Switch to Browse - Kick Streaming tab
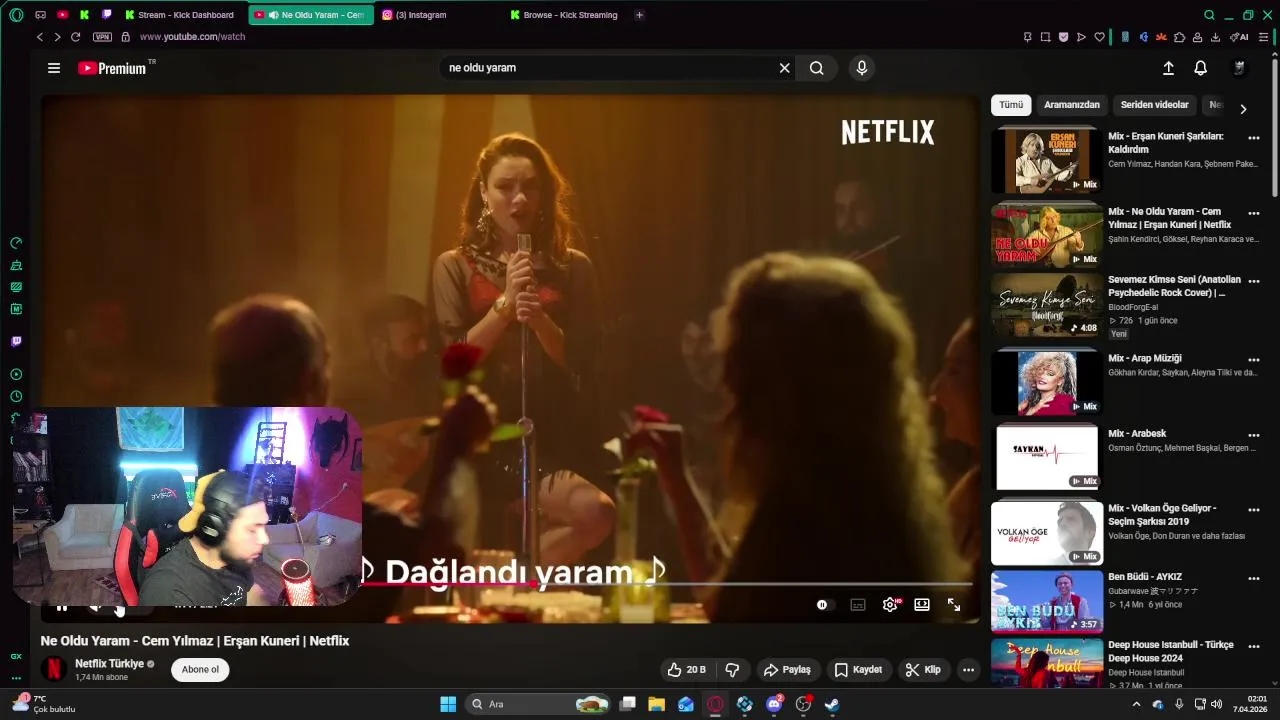Screen dimensions: 1280x720 tap(564, 15)
